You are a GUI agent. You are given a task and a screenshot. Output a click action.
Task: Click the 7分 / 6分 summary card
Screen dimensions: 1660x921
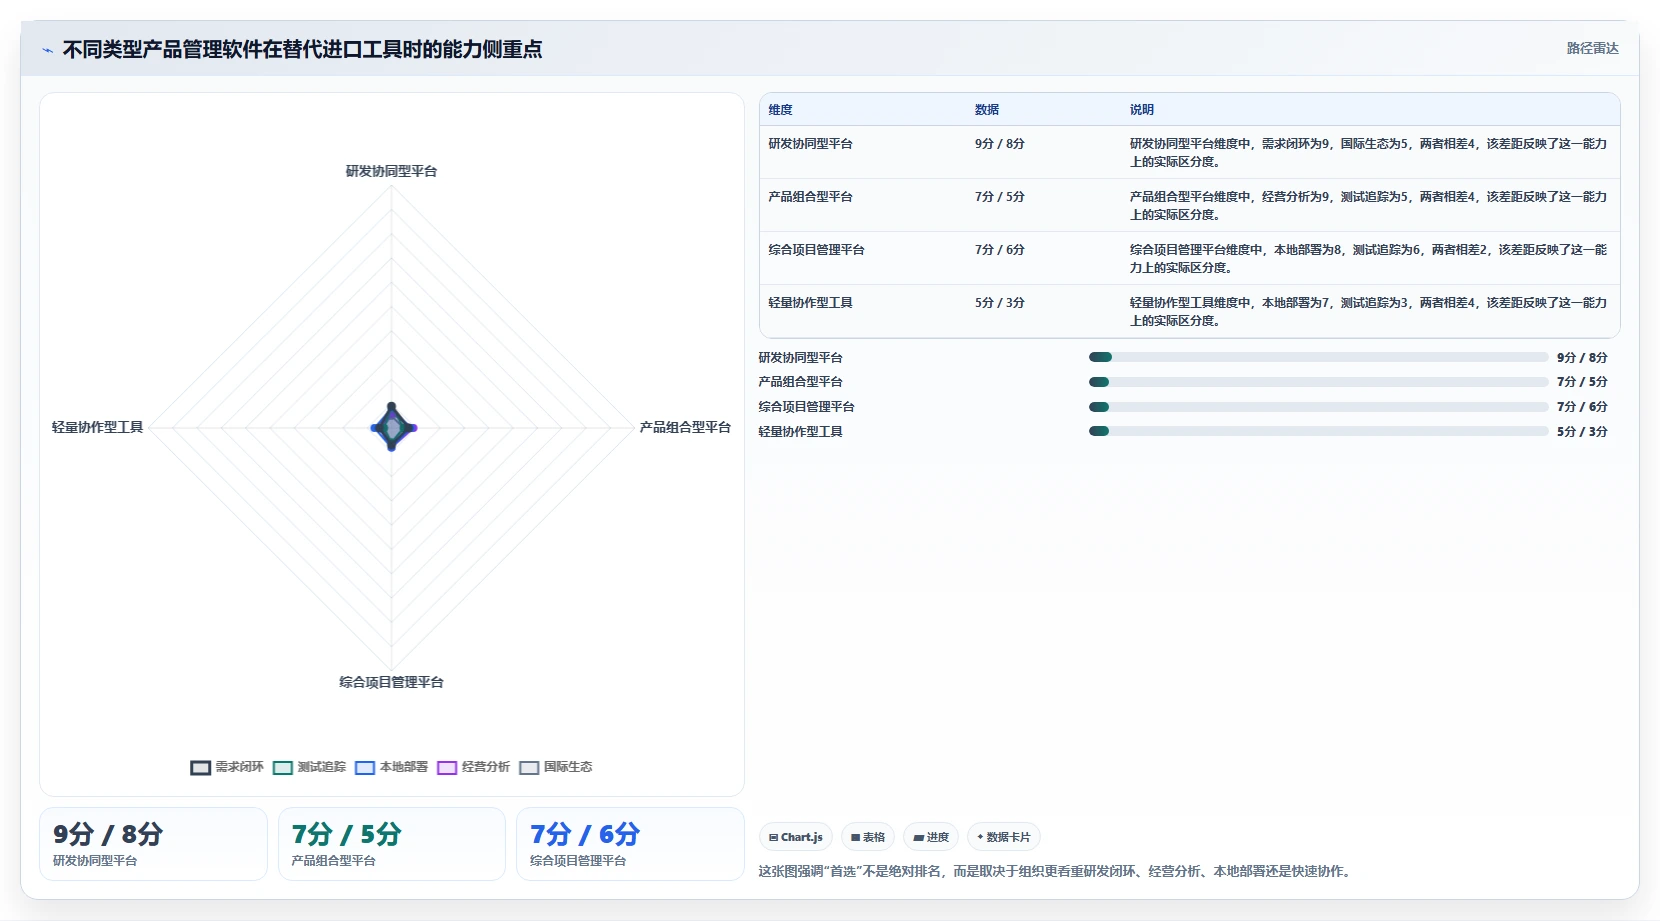coord(630,844)
